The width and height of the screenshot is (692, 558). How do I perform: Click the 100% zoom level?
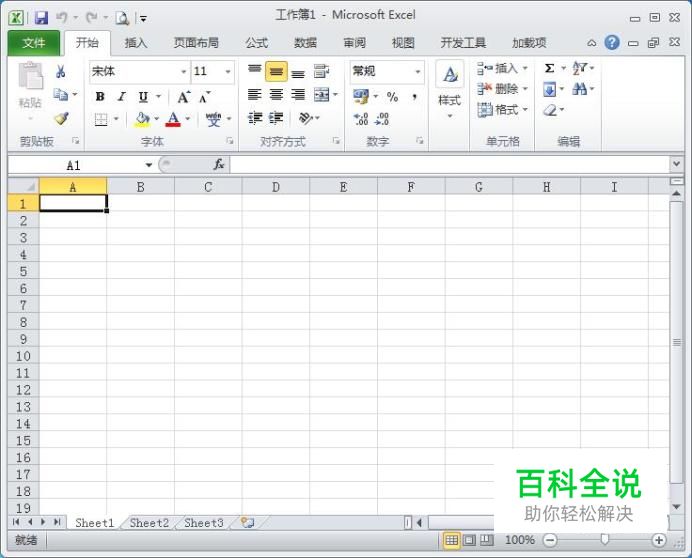tap(520, 540)
